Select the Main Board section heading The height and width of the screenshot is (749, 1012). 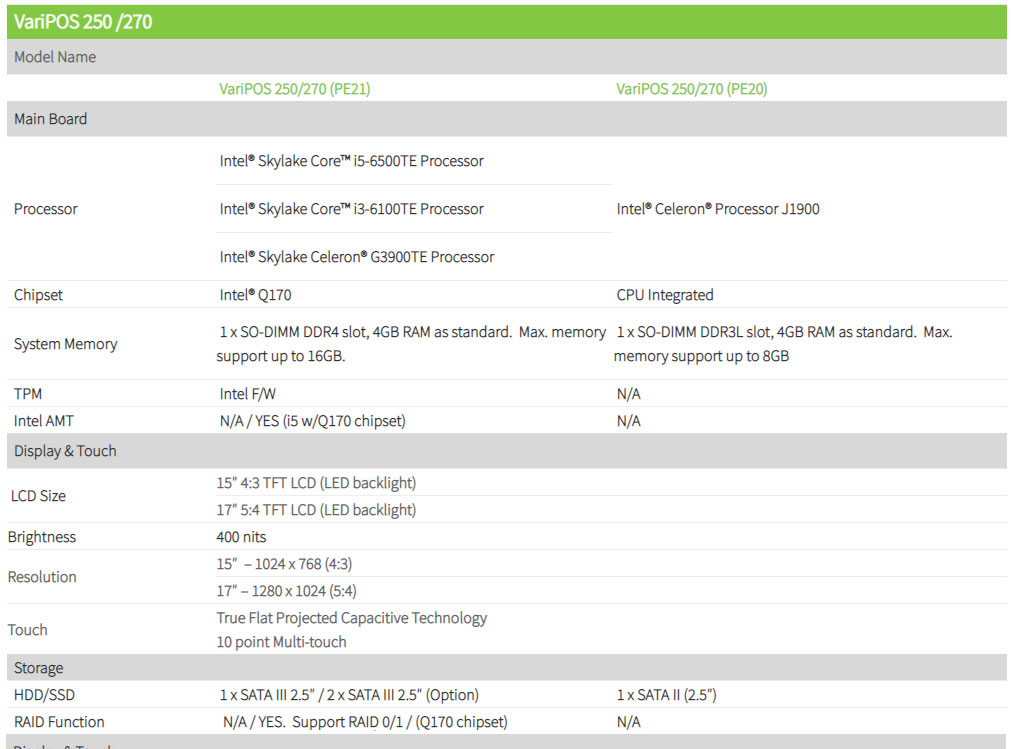50,119
